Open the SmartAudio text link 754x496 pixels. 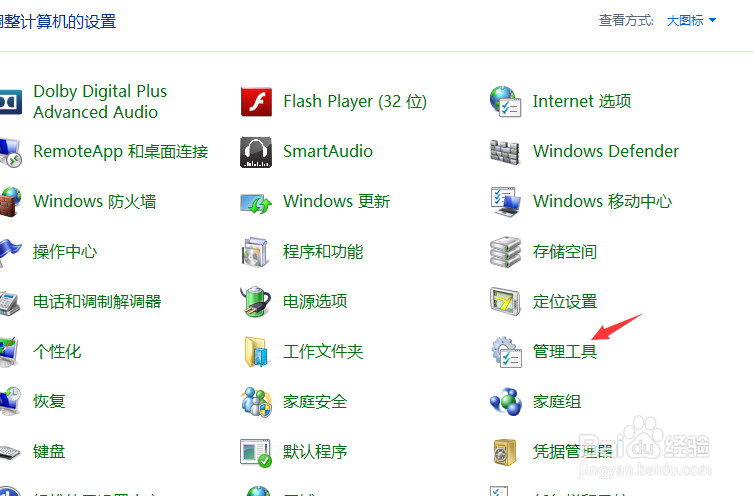click(328, 152)
